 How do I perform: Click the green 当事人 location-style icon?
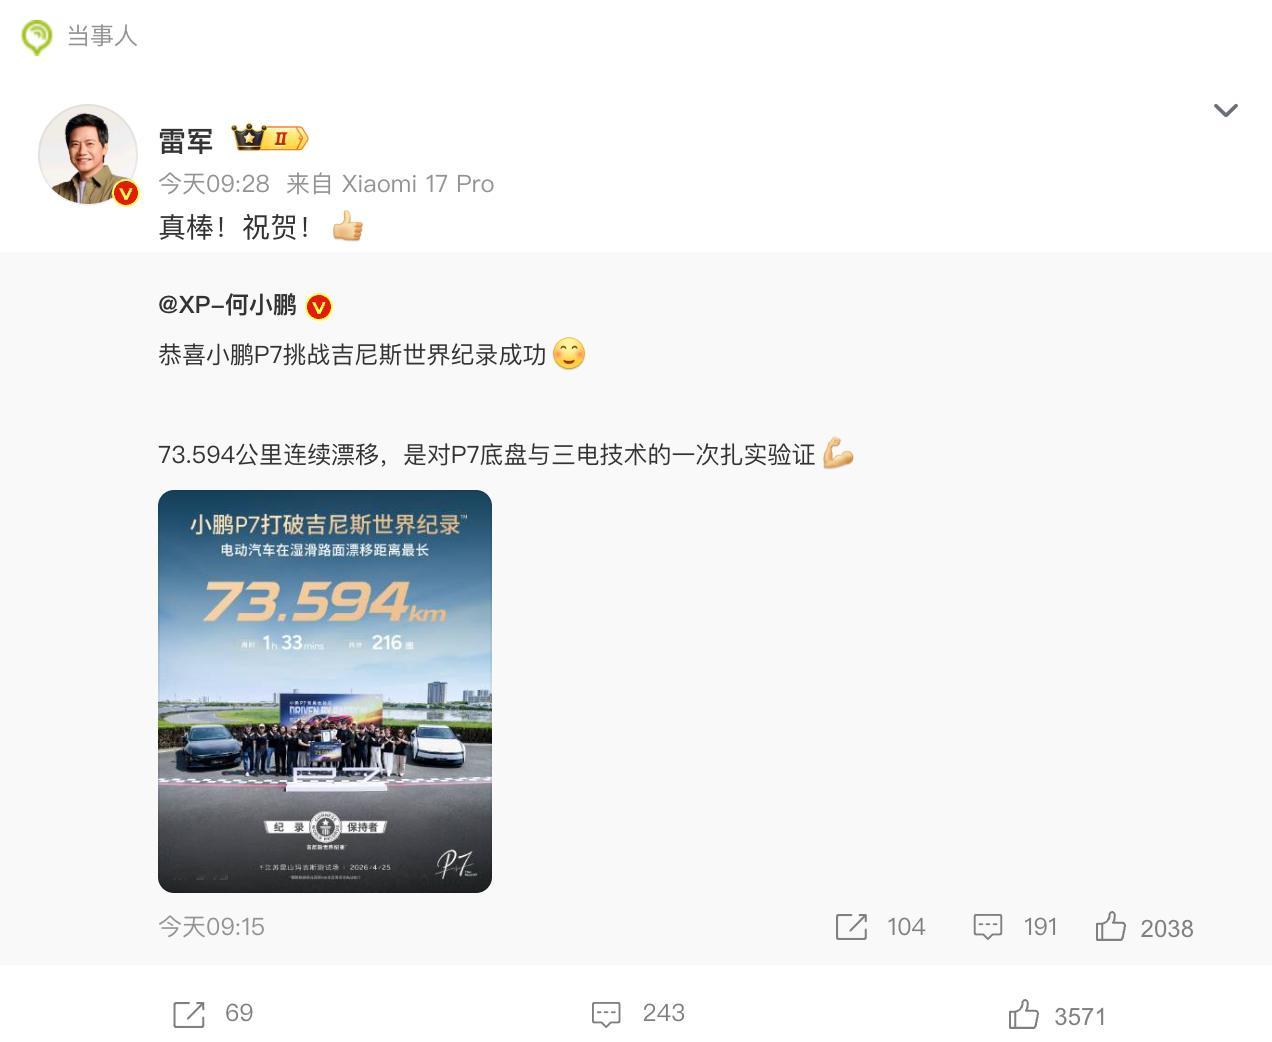[36, 37]
